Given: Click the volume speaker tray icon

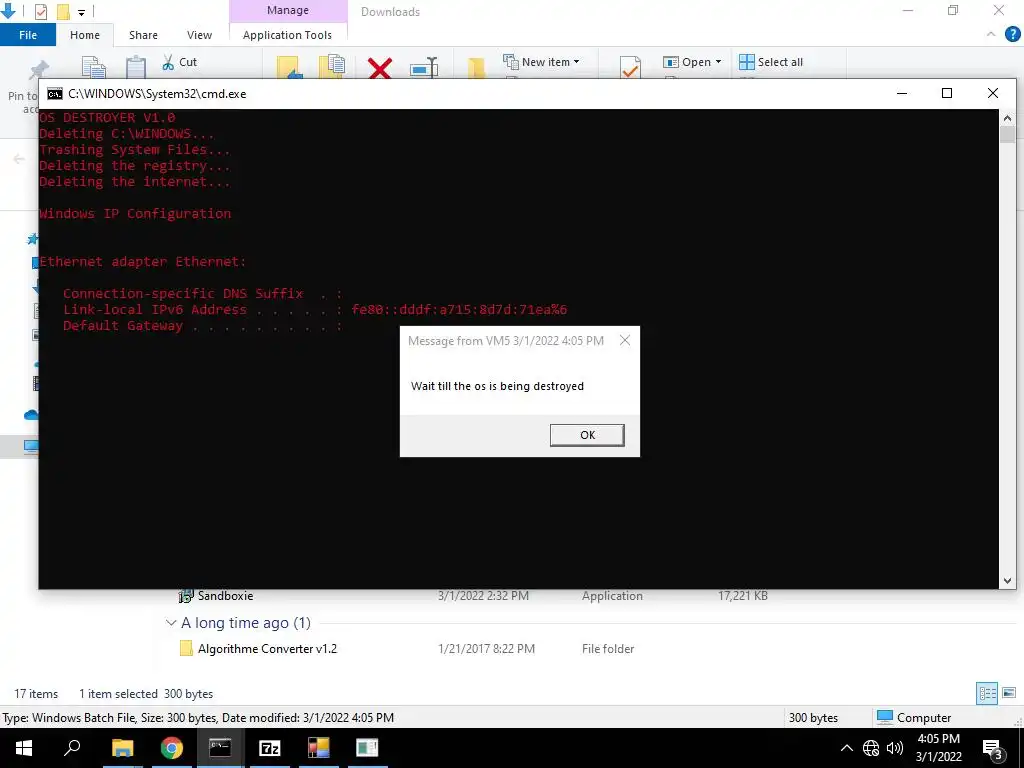Looking at the screenshot, I should tap(894, 748).
